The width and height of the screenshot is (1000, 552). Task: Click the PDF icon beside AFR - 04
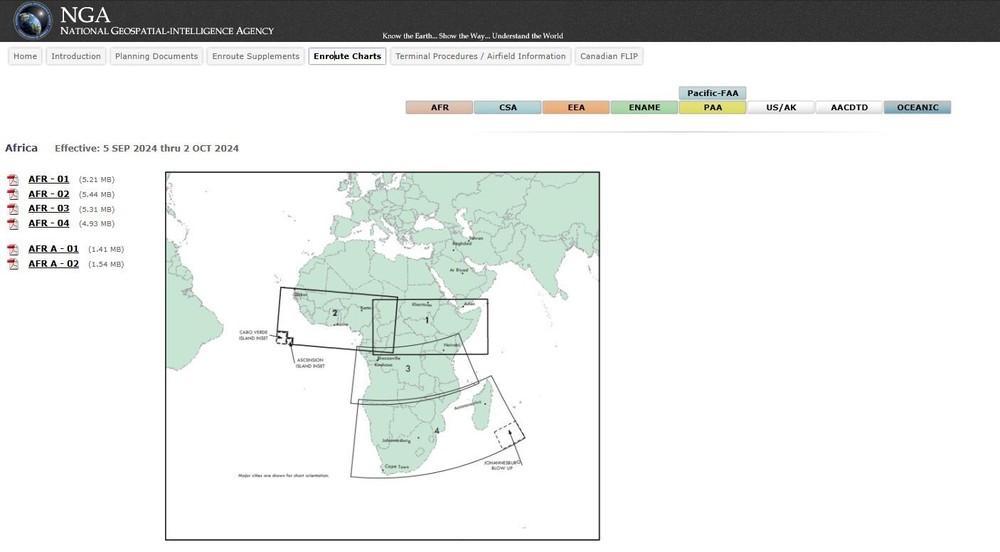pyautogui.click(x=13, y=224)
